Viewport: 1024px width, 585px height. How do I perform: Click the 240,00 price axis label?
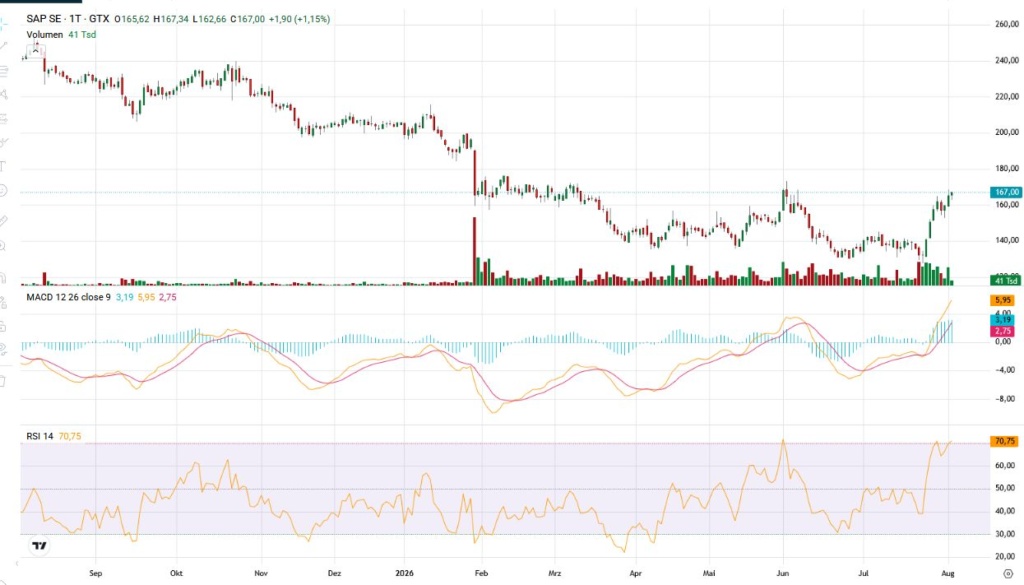click(1006, 60)
